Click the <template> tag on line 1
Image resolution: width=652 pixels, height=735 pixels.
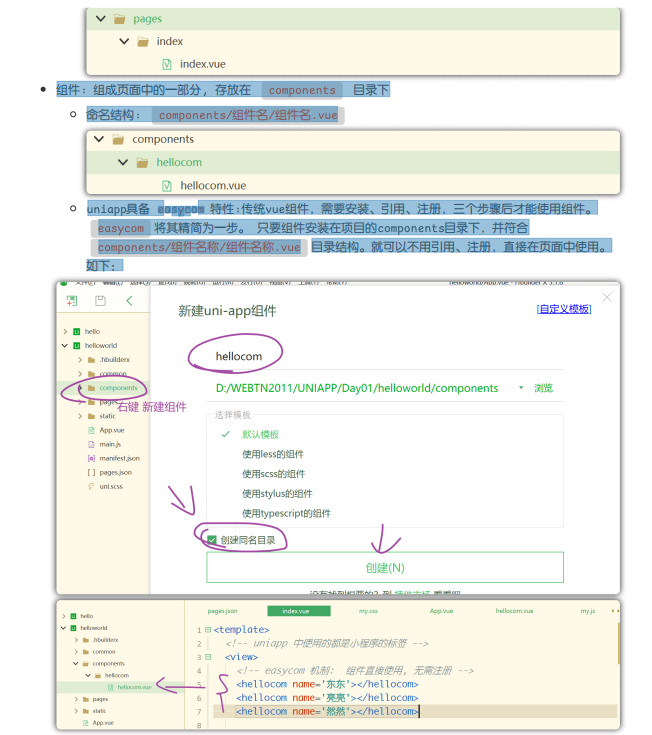pos(241,630)
